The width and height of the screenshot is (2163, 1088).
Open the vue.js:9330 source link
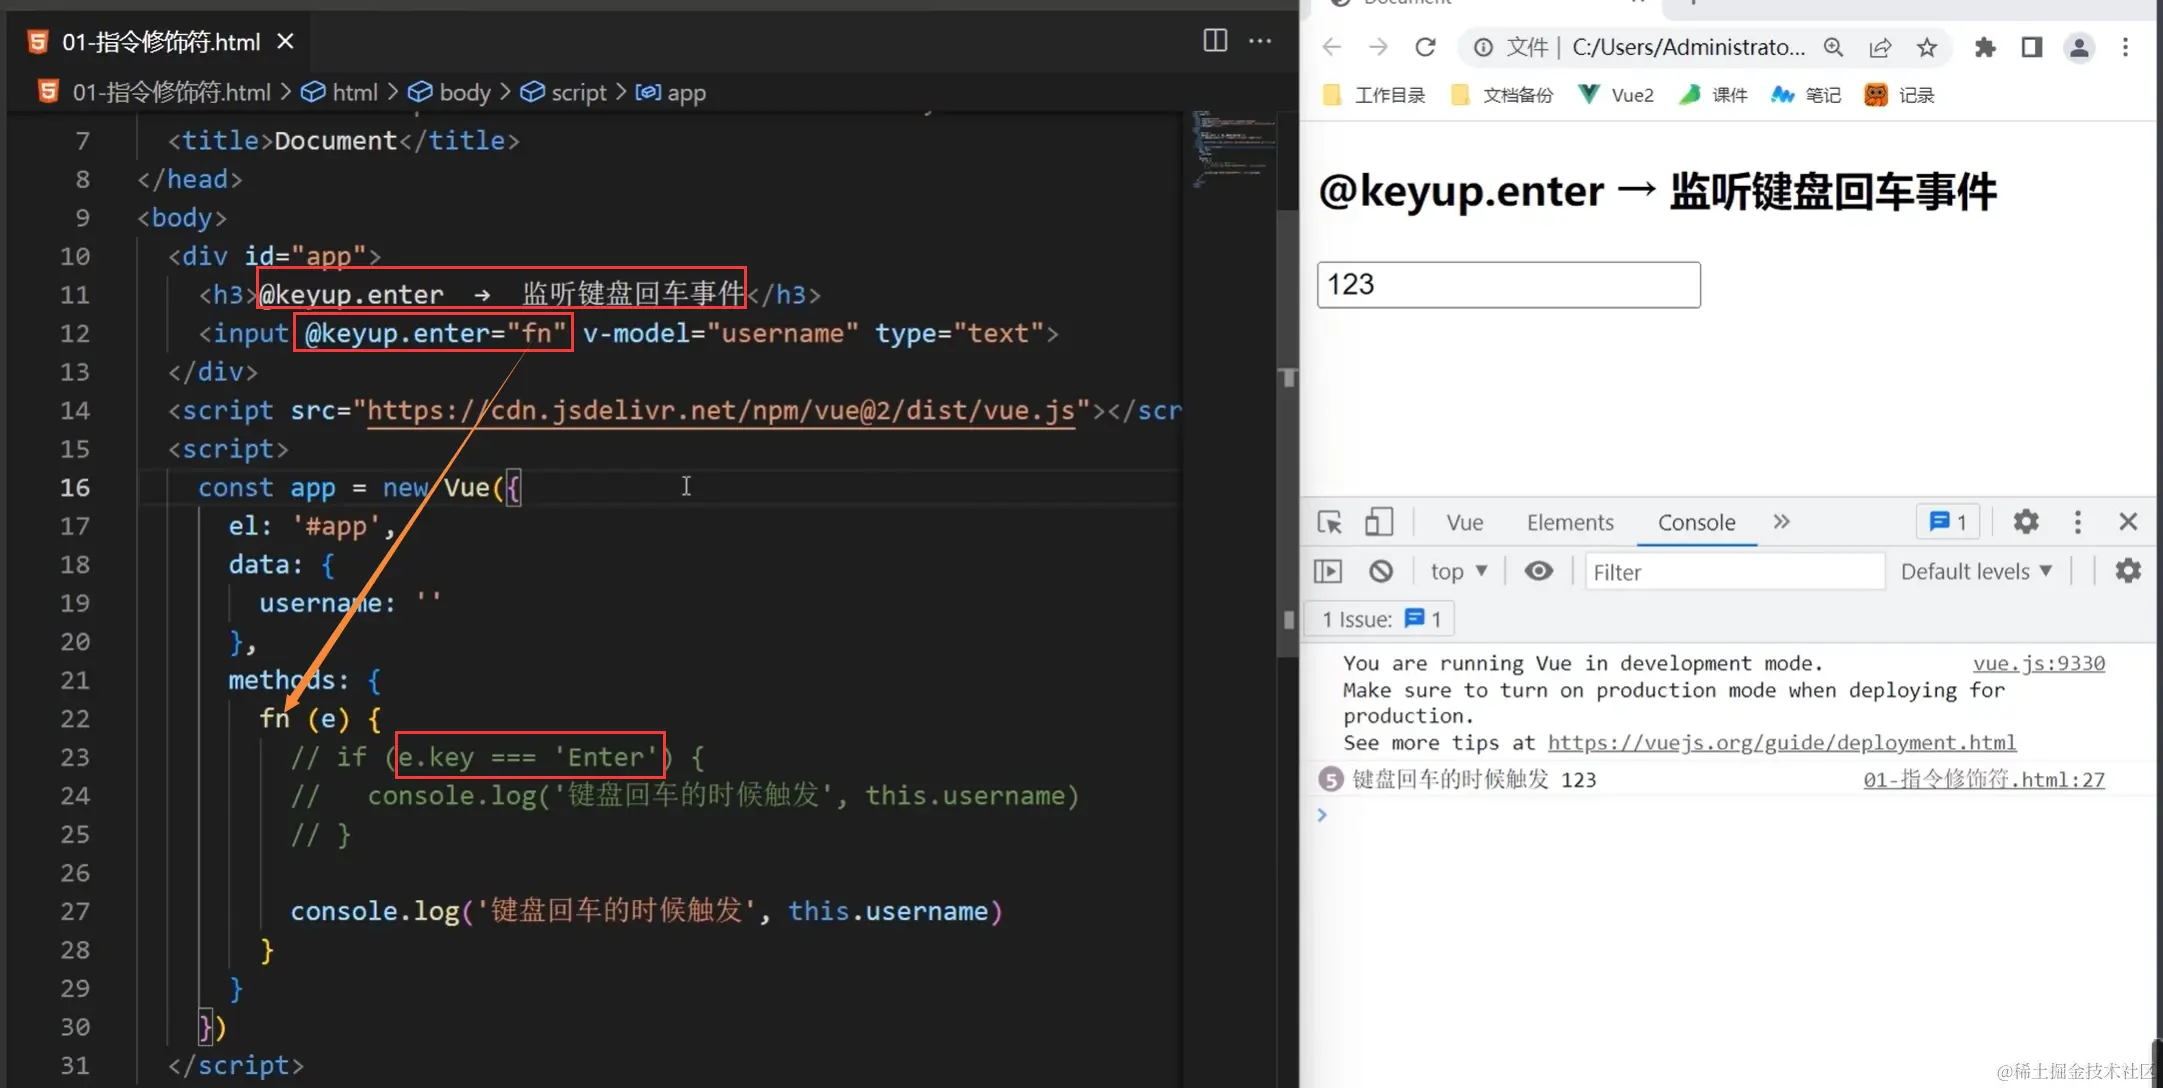[2038, 664]
